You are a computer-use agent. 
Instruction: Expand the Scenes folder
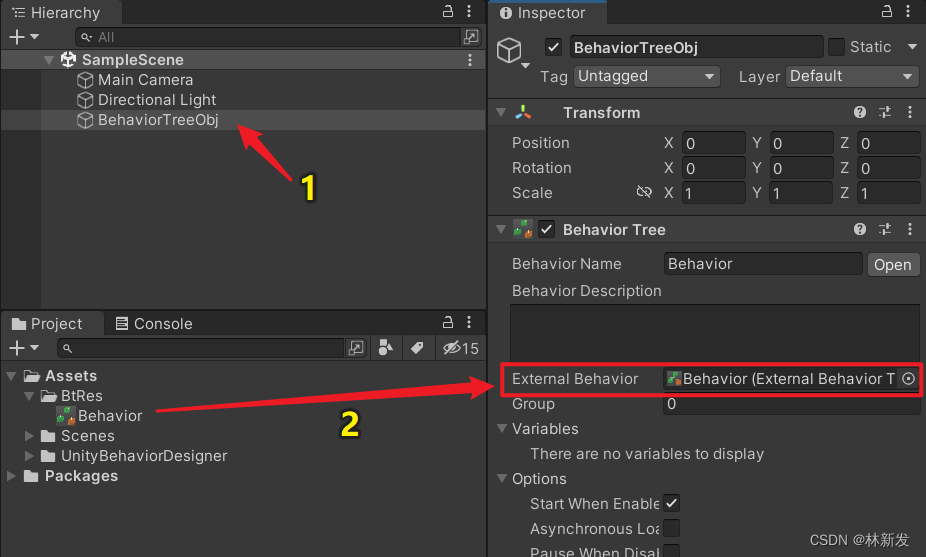(28, 436)
